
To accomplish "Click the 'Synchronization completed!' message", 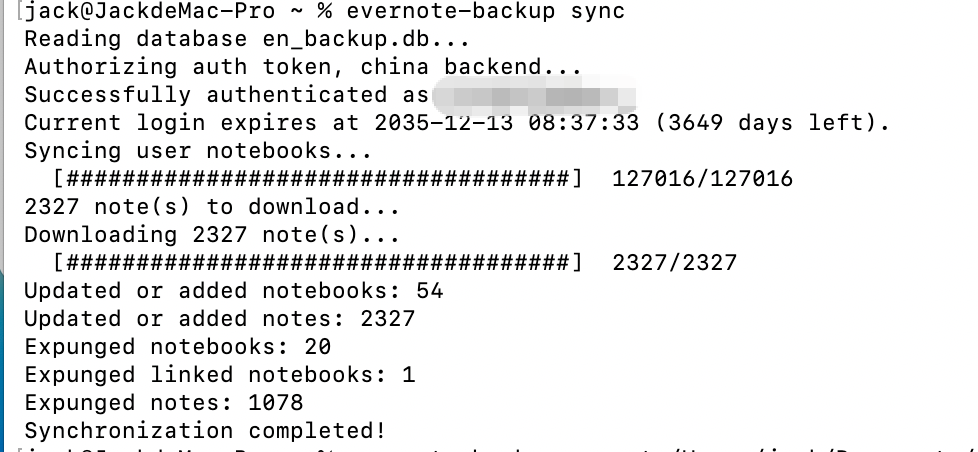I will [x=205, y=431].
